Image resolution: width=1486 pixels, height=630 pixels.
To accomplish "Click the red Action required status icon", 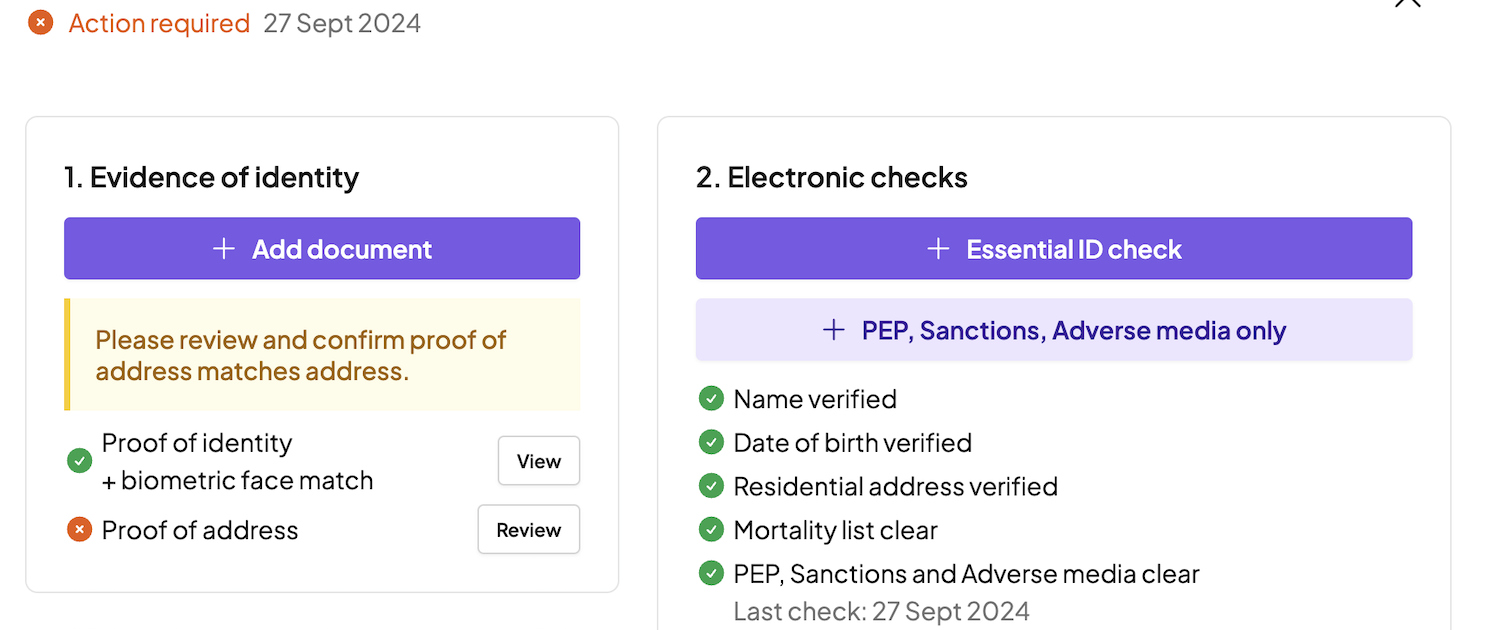I will point(41,23).
